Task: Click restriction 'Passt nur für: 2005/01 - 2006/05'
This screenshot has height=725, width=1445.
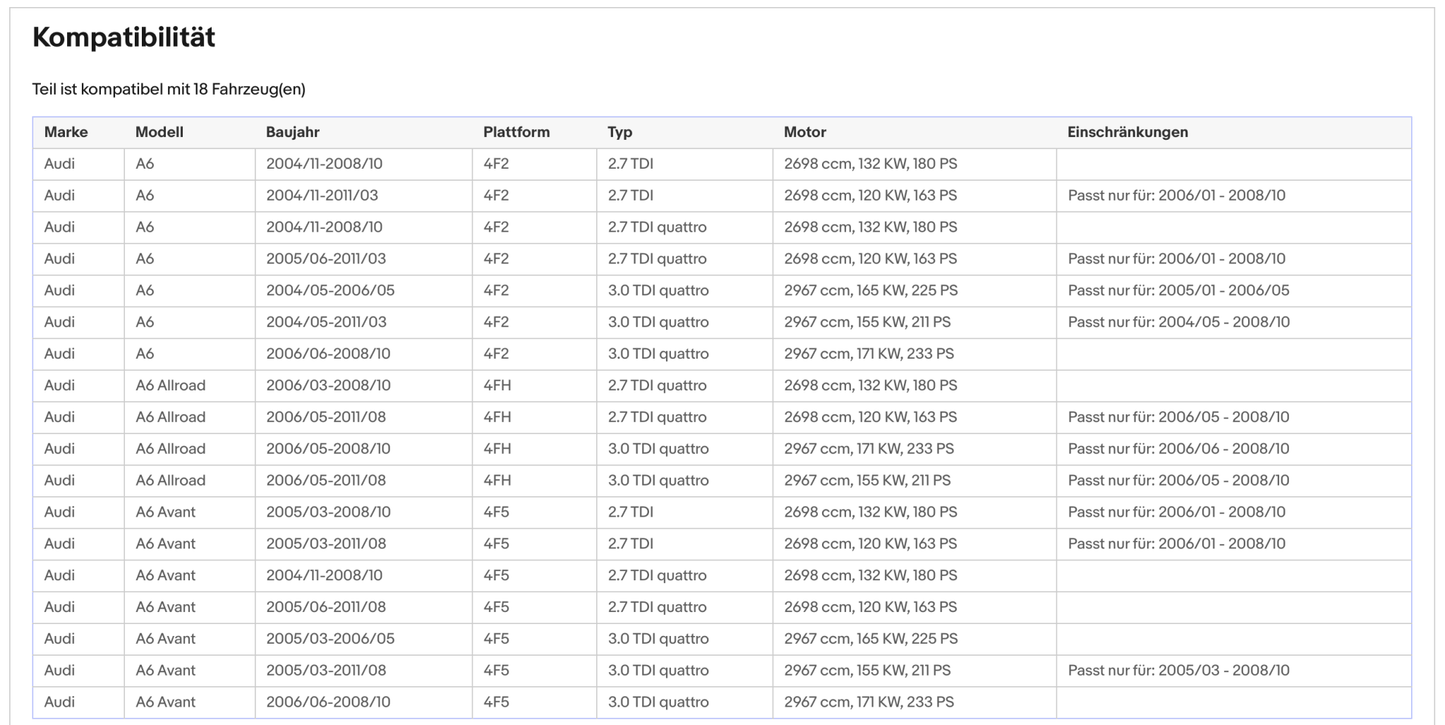Action: coord(1178,291)
